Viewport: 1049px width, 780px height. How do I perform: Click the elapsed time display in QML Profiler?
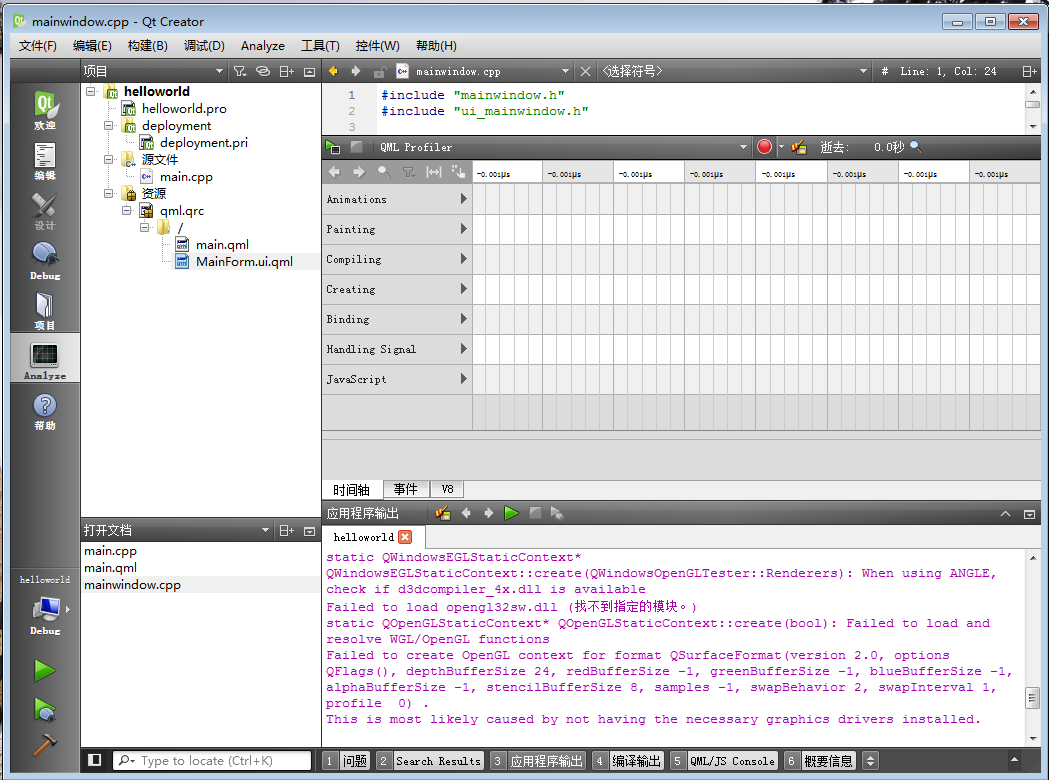pos(886,146)
